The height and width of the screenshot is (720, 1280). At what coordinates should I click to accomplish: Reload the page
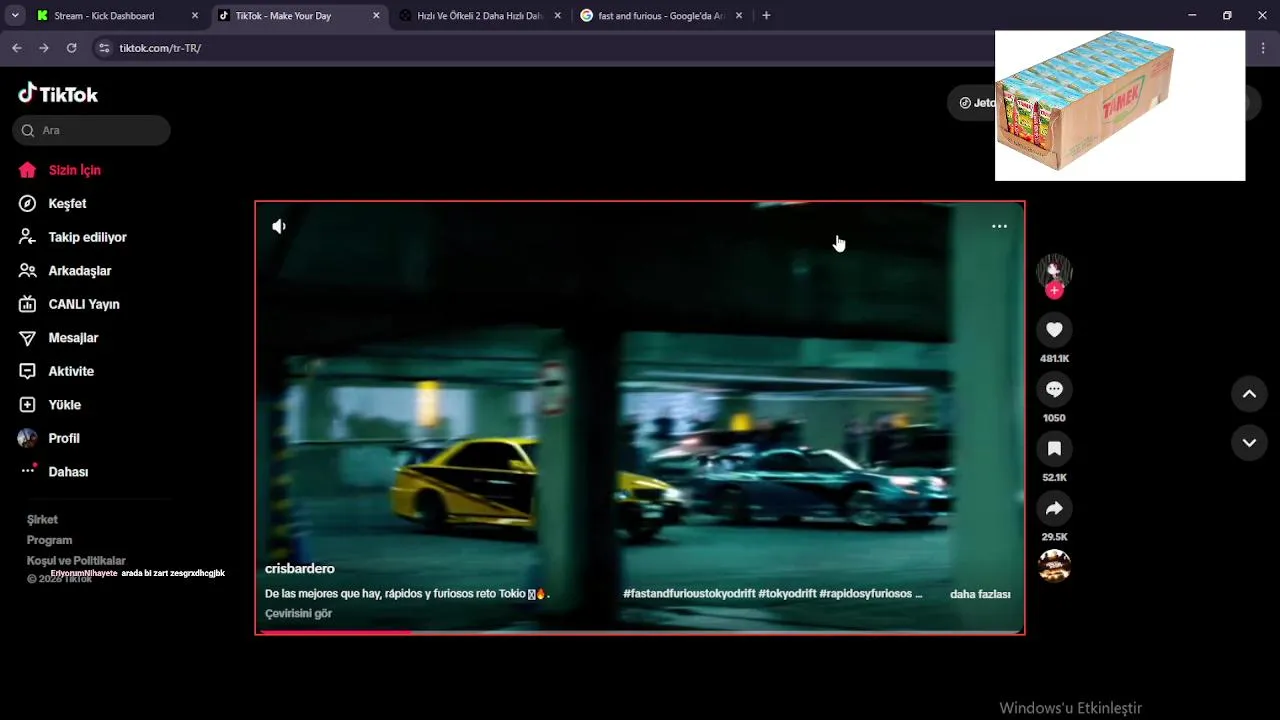(x=72, y=48)
